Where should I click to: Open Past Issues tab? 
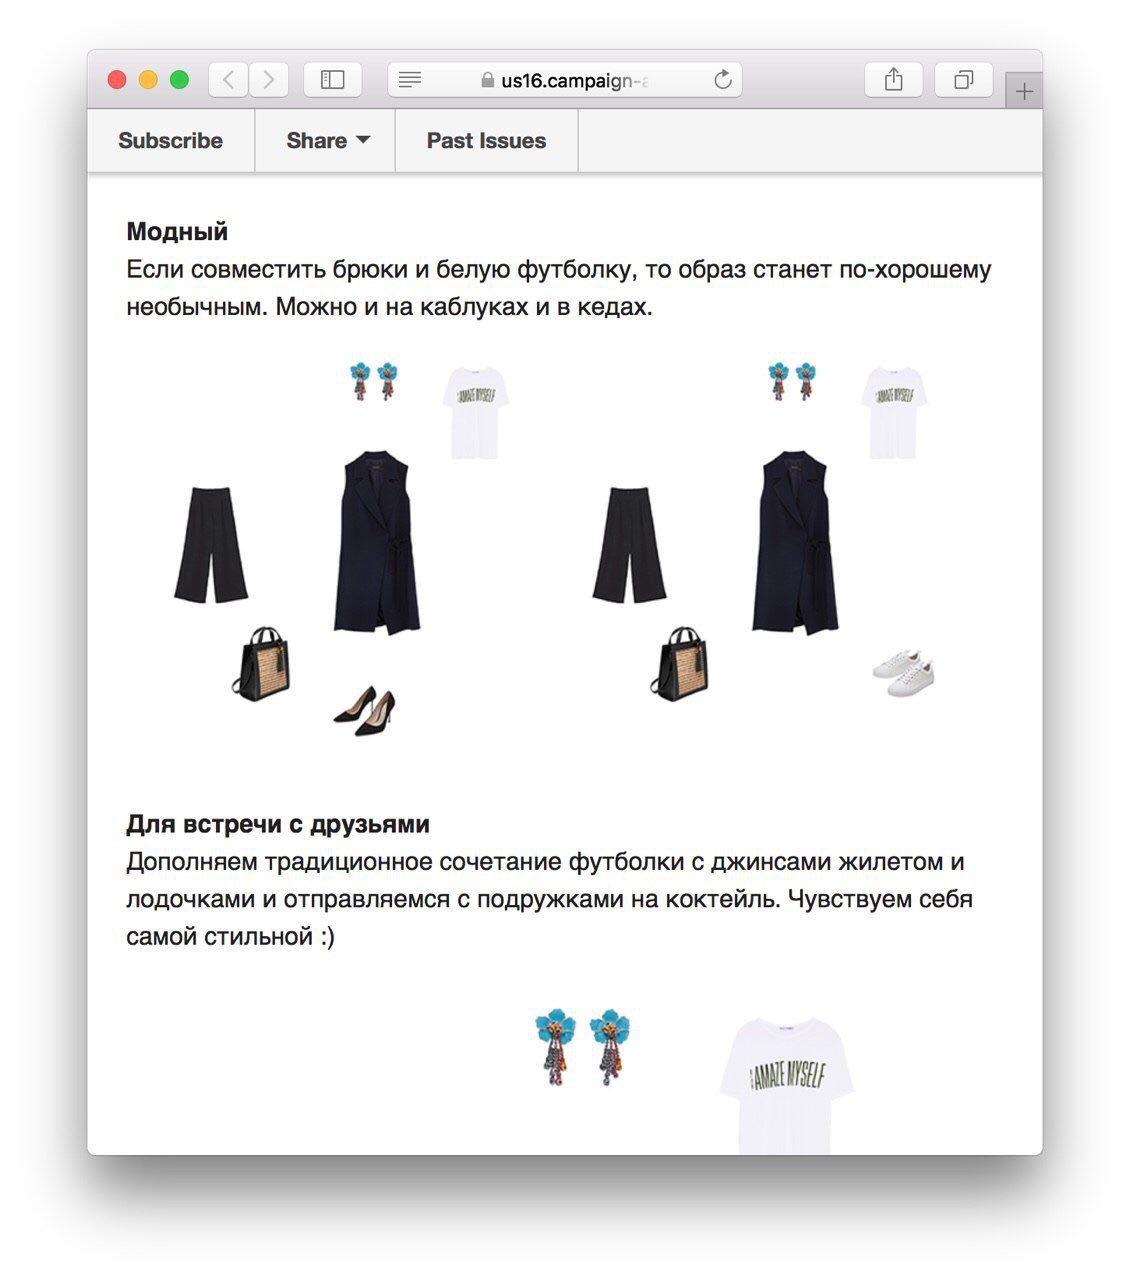click(x=486, y=141)
